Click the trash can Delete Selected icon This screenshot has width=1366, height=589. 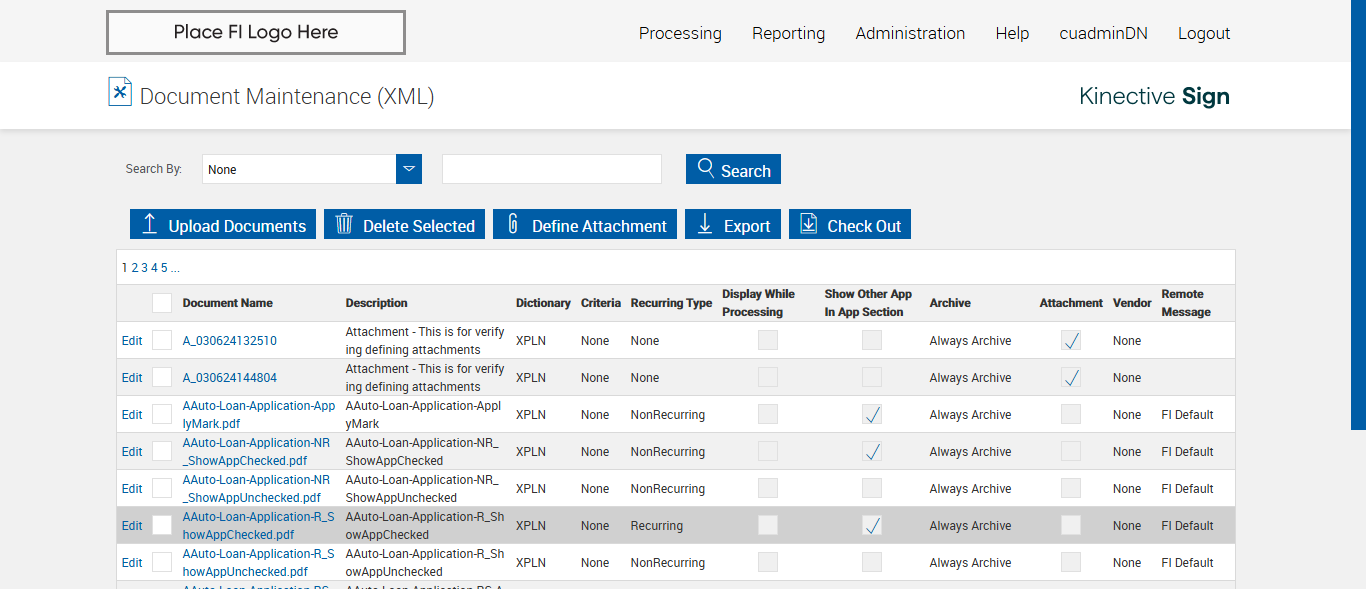pyautogui.click(x=344, y=224)
